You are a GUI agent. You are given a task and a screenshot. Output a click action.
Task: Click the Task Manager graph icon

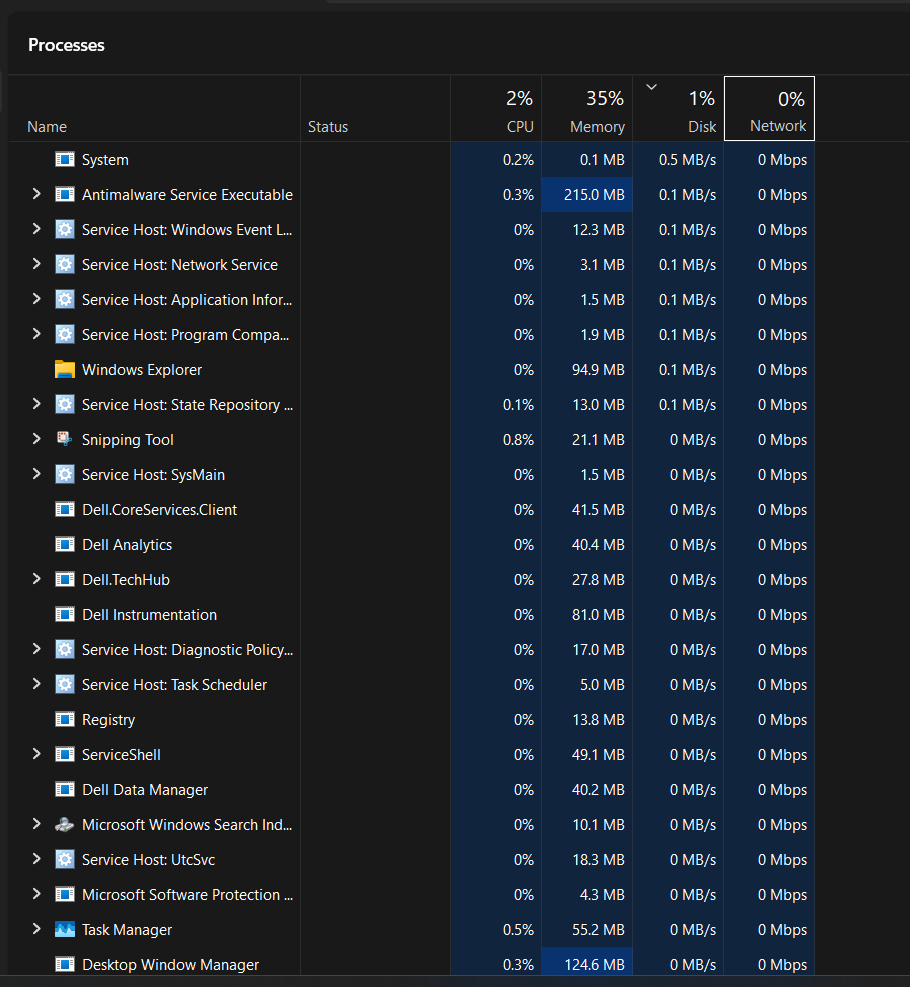click(65, 929)
